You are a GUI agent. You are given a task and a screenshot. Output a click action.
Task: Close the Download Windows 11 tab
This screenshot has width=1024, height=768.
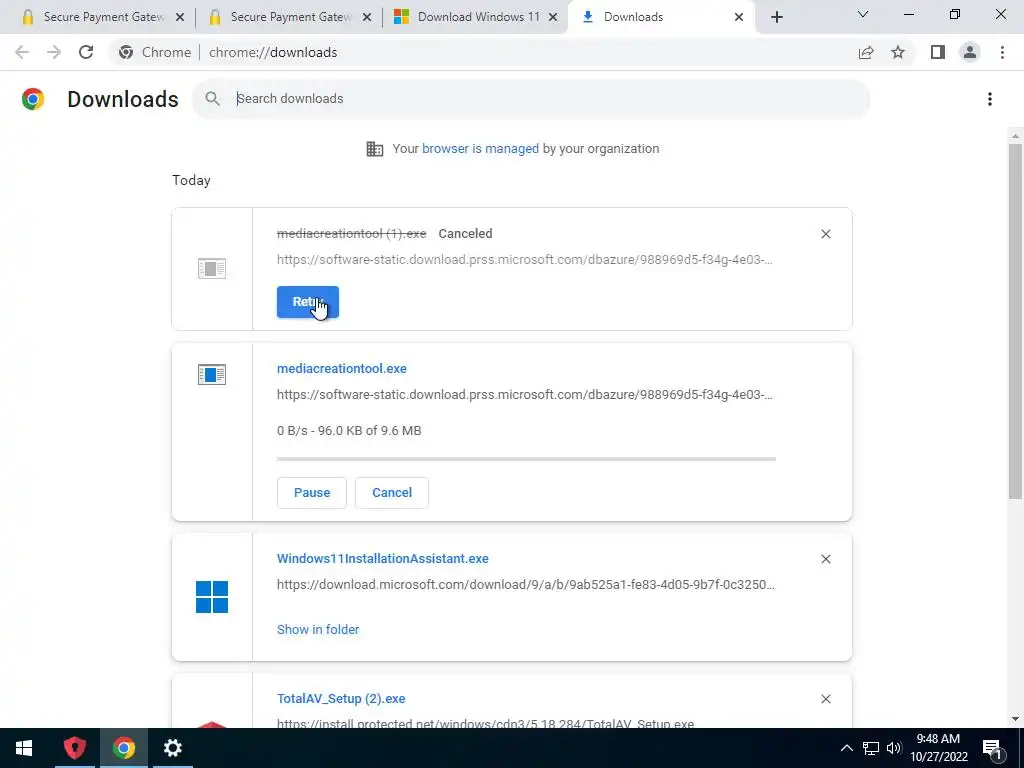[553, 17]
